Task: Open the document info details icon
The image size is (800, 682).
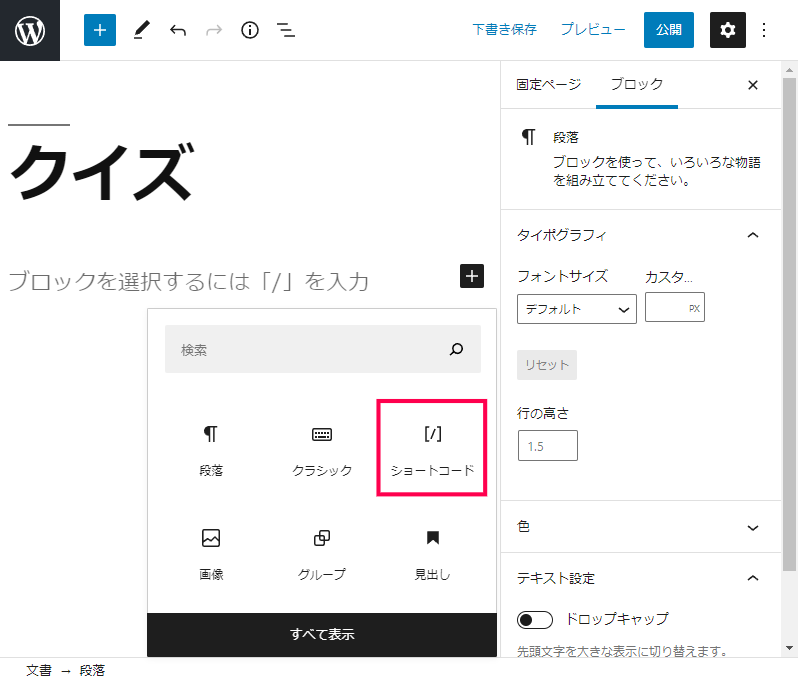Action: [x=250, y=30]
